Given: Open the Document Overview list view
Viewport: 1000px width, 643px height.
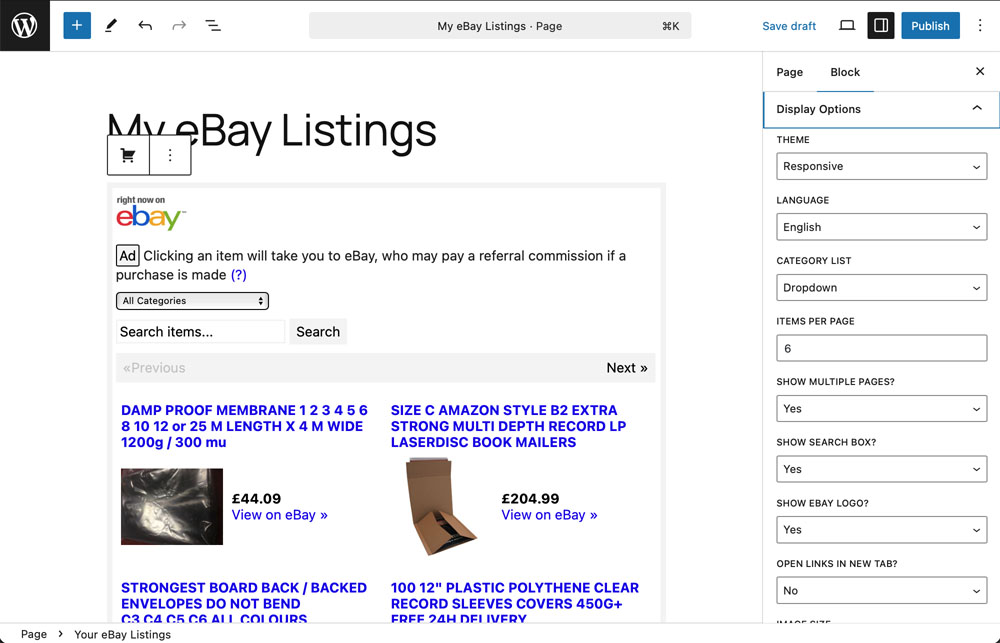Looking at the screenshot, I should pos(213,26).
